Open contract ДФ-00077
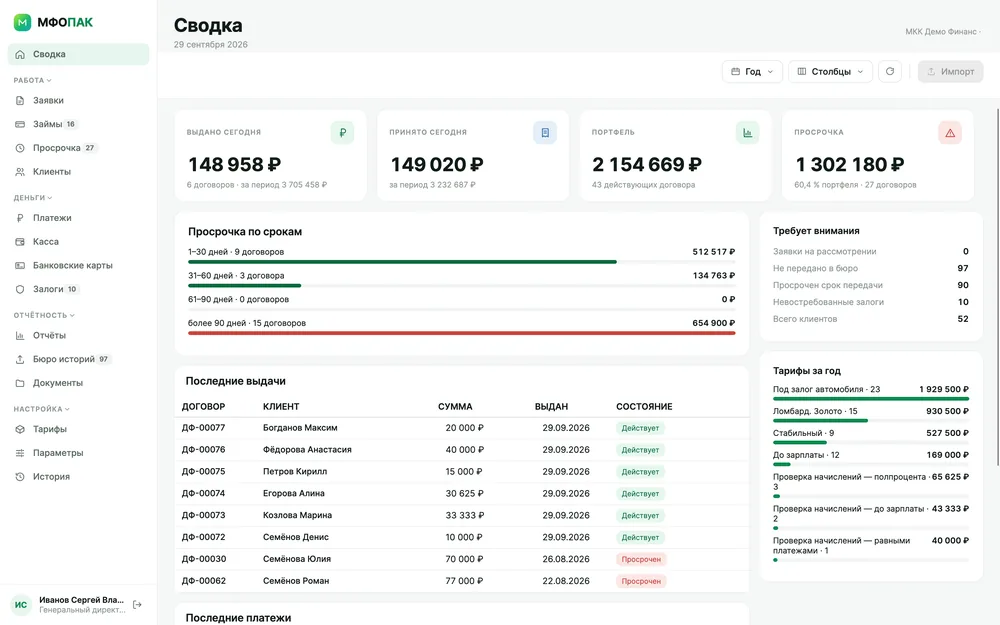The height and width of the screenshot is (625, 1000). [x=203, y=428]
